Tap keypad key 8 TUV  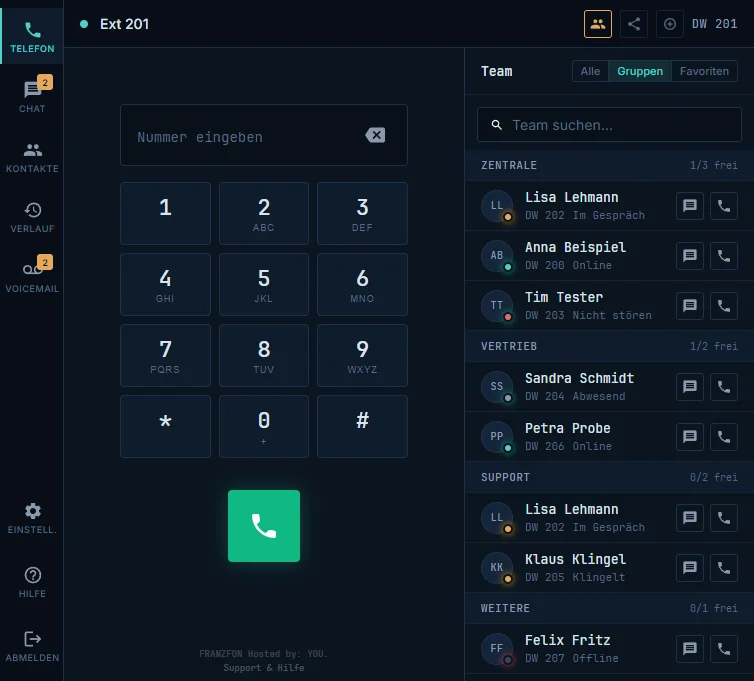(x=264, y=355)
